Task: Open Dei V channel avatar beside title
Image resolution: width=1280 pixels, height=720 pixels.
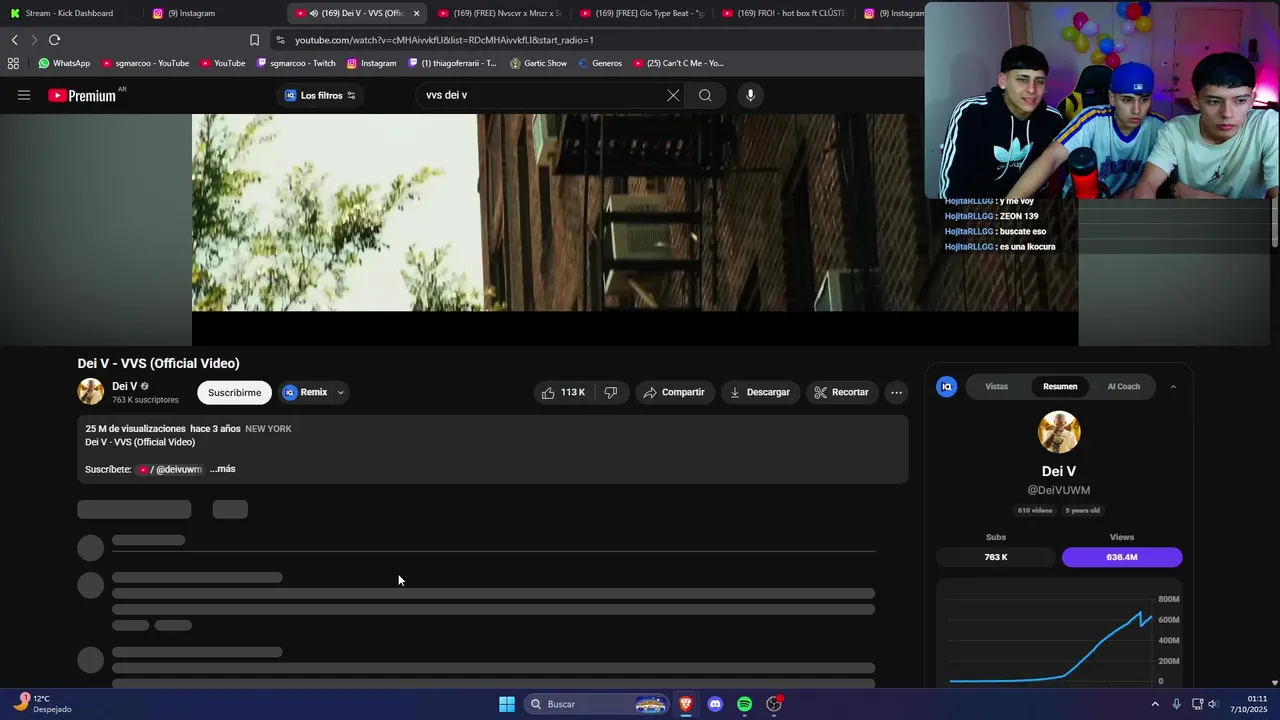Action: click(x=91, y=392)
